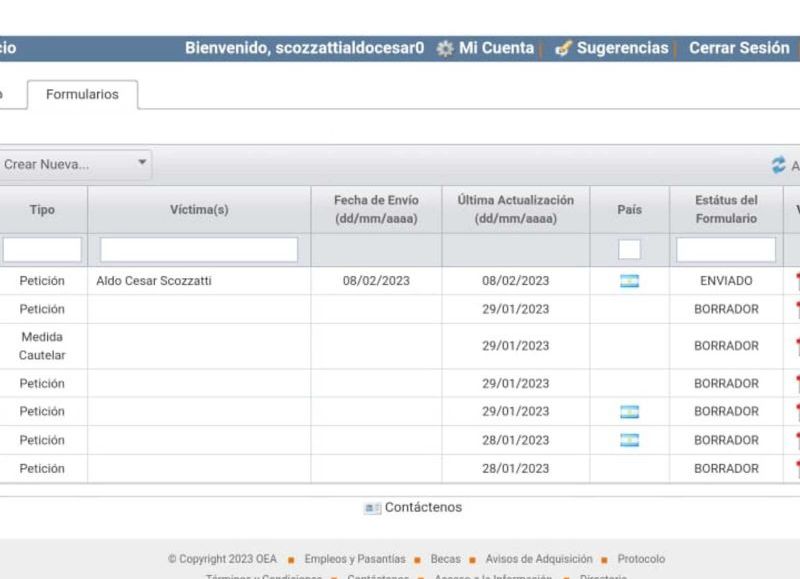Open the Crear Nueva dropdown
Image resolution: width=800 pixels, height=579 pixels.
click(75, 165)
